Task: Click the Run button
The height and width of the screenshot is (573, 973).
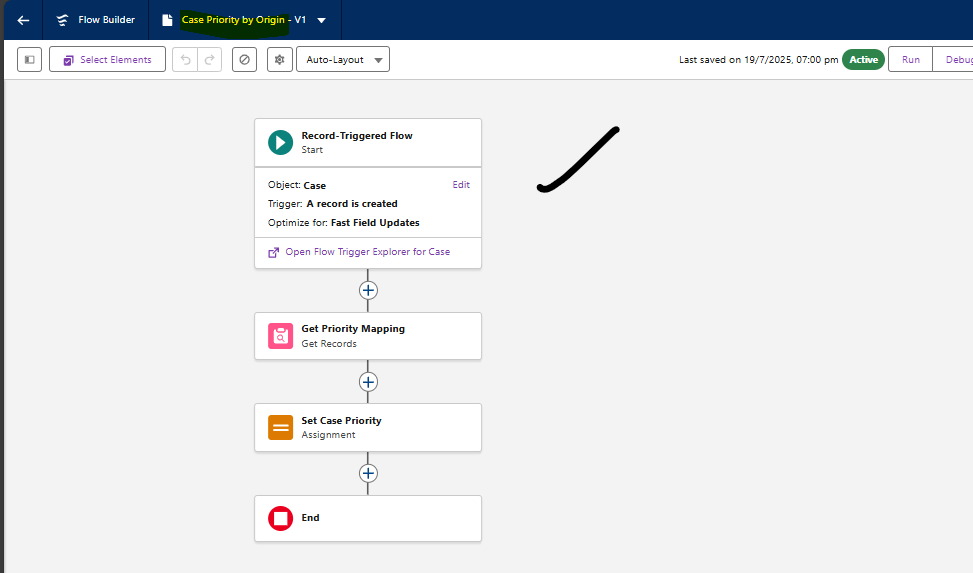Action: (x=910, y=60)
